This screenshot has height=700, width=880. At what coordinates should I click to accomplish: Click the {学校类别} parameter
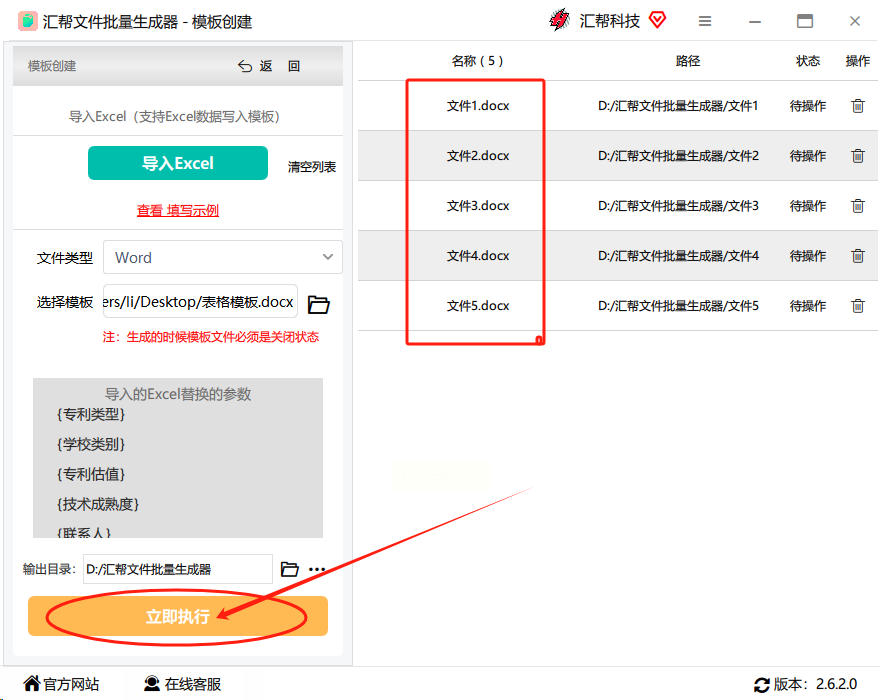(90, 444)
